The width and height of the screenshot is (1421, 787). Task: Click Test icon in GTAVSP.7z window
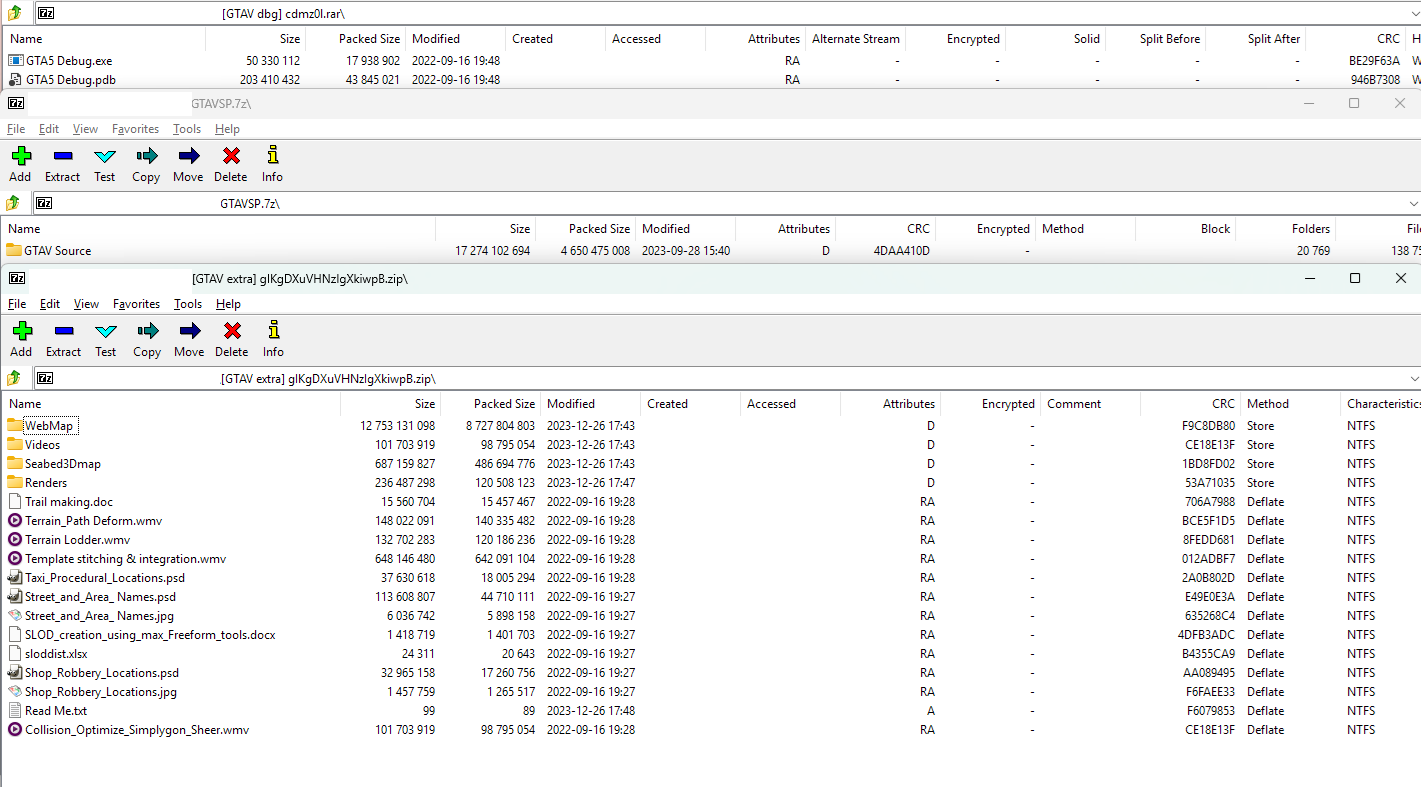pos(105,156)
